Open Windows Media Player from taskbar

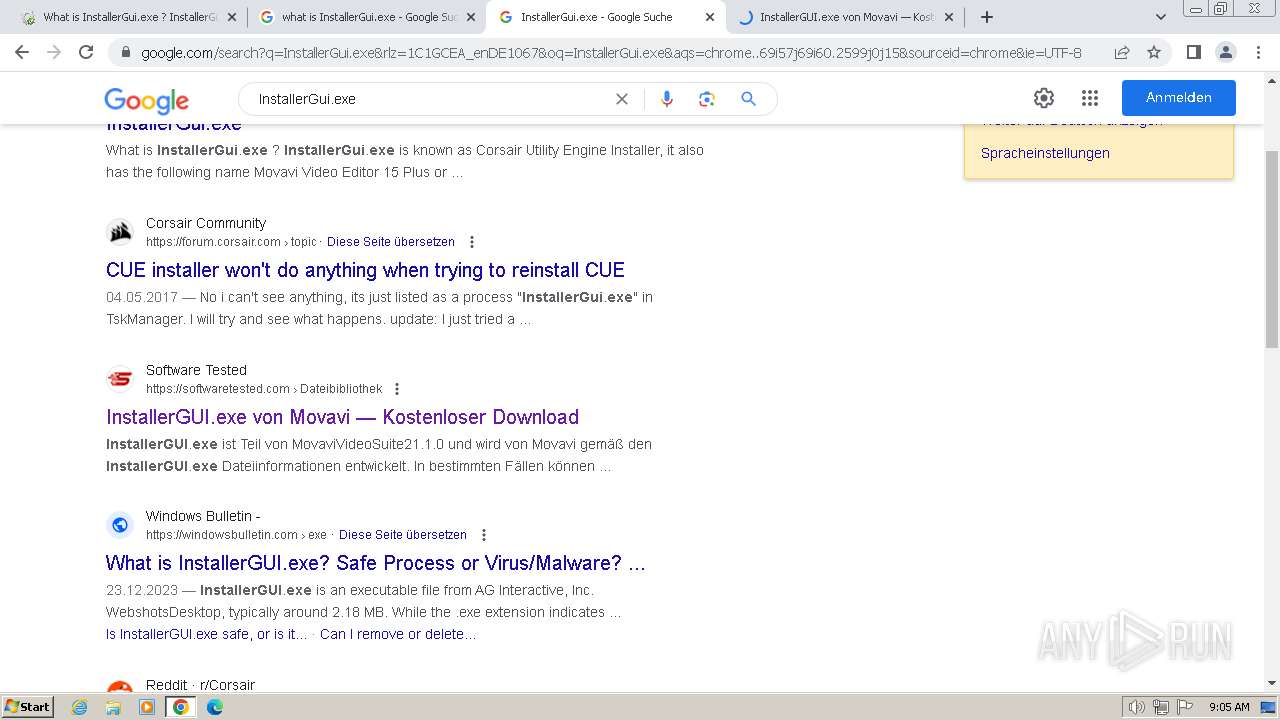pyautogui.click(x=147, y=707)
